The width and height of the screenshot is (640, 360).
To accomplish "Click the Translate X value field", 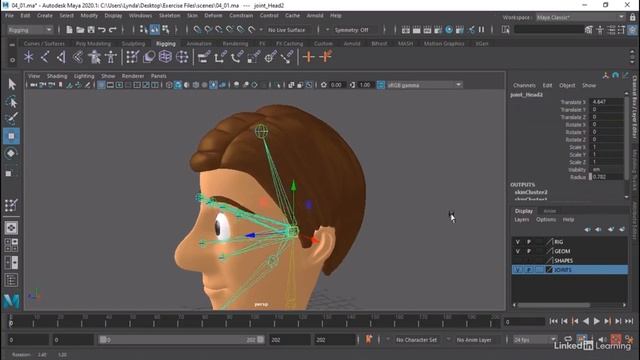I will point(607,102).
